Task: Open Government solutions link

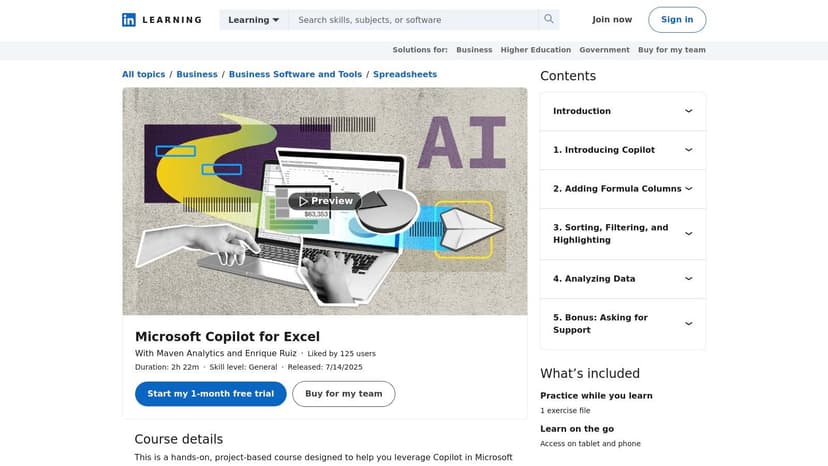Action: 604,50
